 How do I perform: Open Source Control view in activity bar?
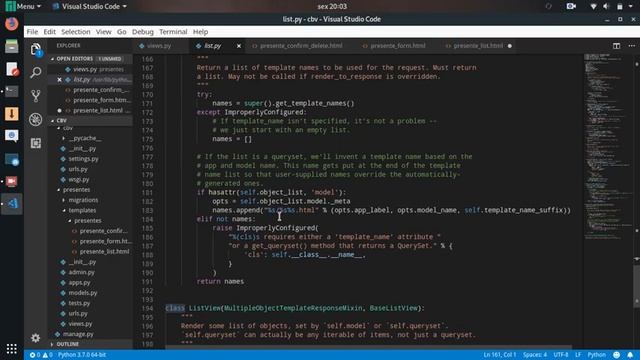pyautogui.click(x=36, y=96)
